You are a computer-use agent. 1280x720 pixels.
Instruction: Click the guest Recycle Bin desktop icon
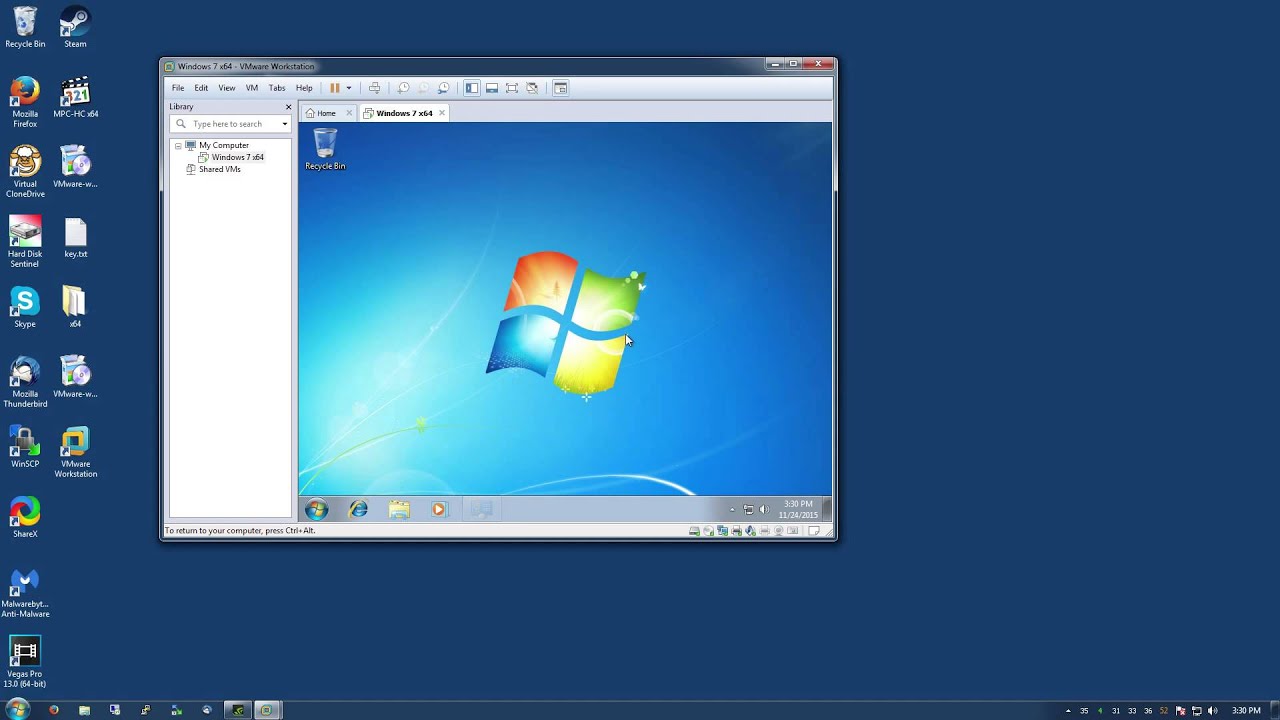coord(325,149)
